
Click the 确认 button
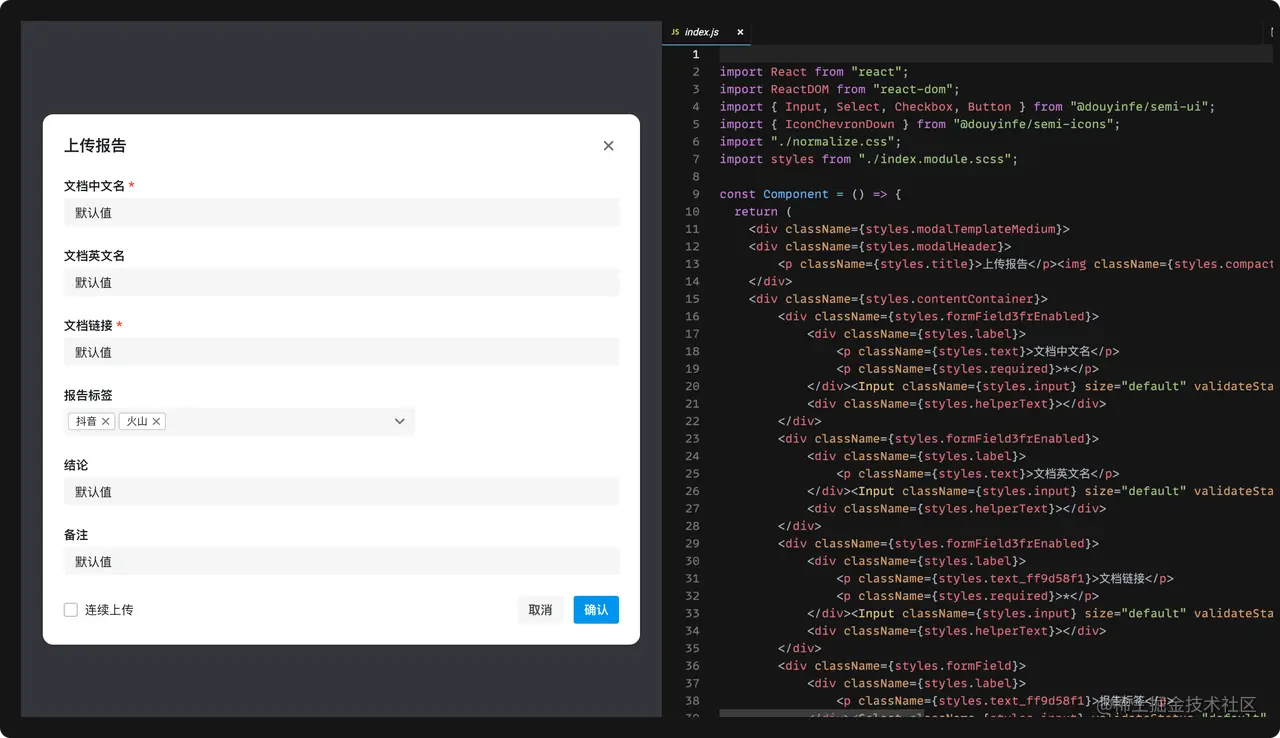tap(596, 610)
